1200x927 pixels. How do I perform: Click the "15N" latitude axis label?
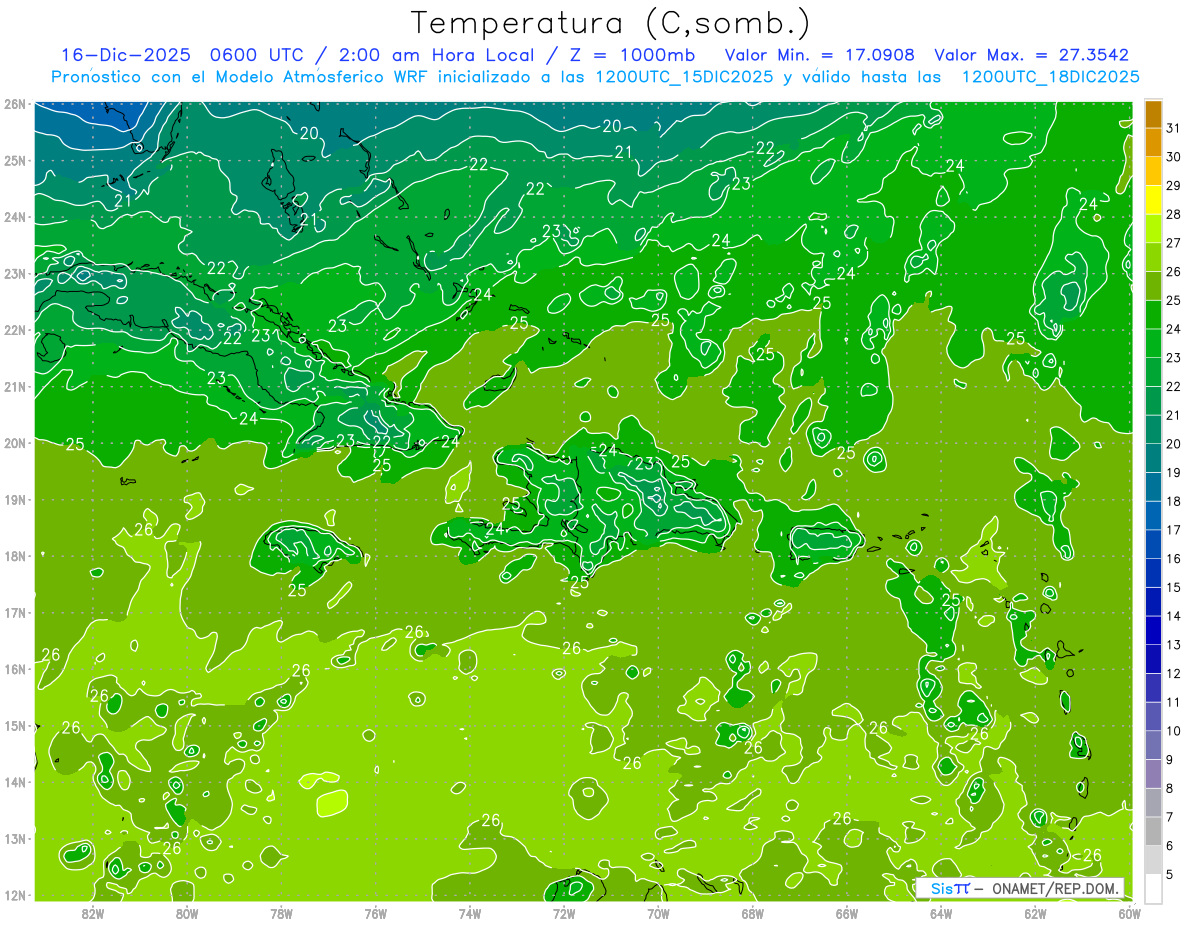click(x=15, y=725)
